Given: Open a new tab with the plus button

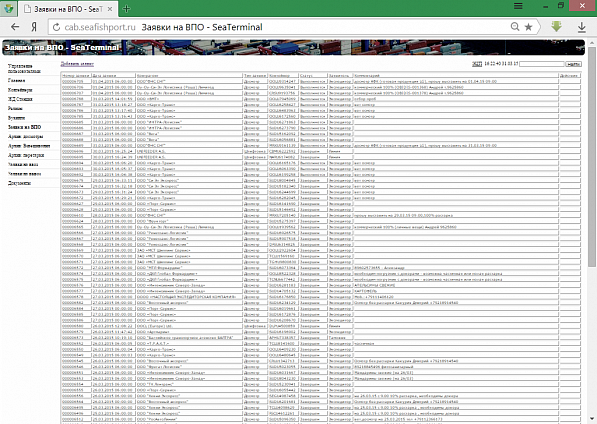Looking at the screenshot, I should coord(126,9).
